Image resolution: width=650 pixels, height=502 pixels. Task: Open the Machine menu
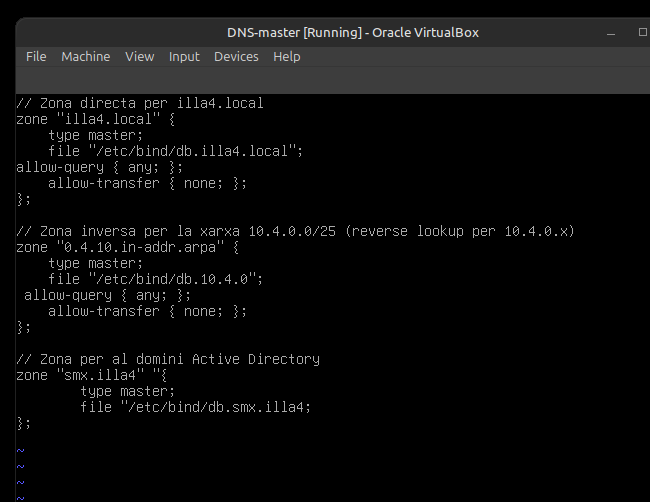click(85, 57)
